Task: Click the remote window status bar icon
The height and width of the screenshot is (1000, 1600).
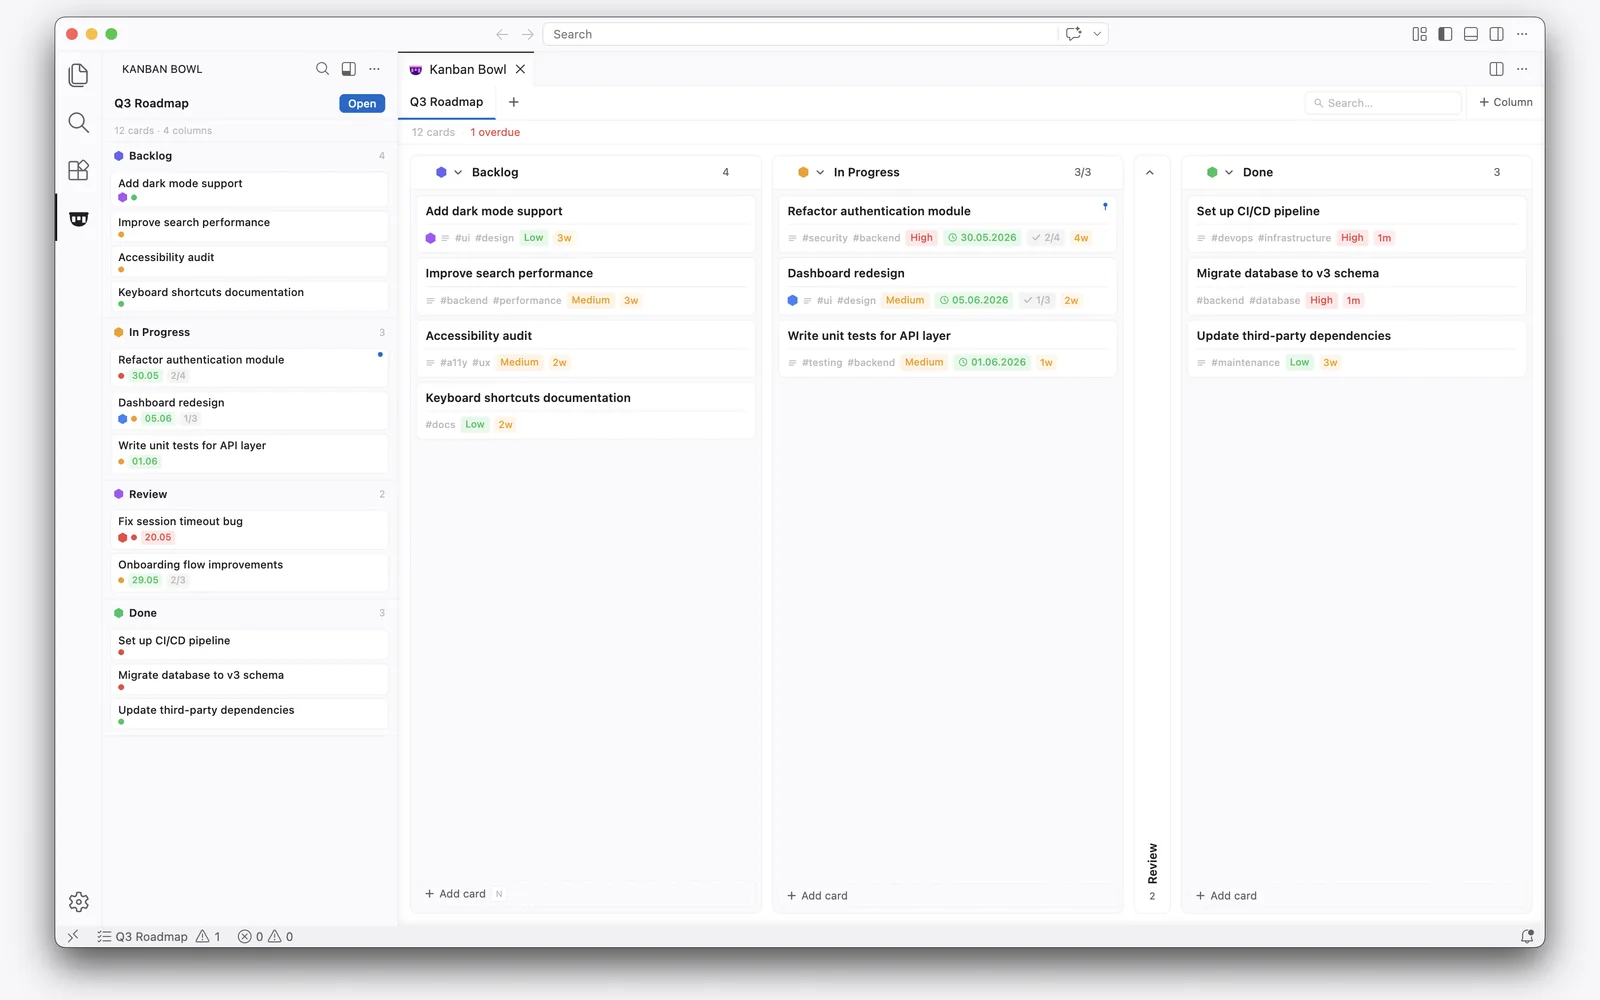Action: coord(73,936)
